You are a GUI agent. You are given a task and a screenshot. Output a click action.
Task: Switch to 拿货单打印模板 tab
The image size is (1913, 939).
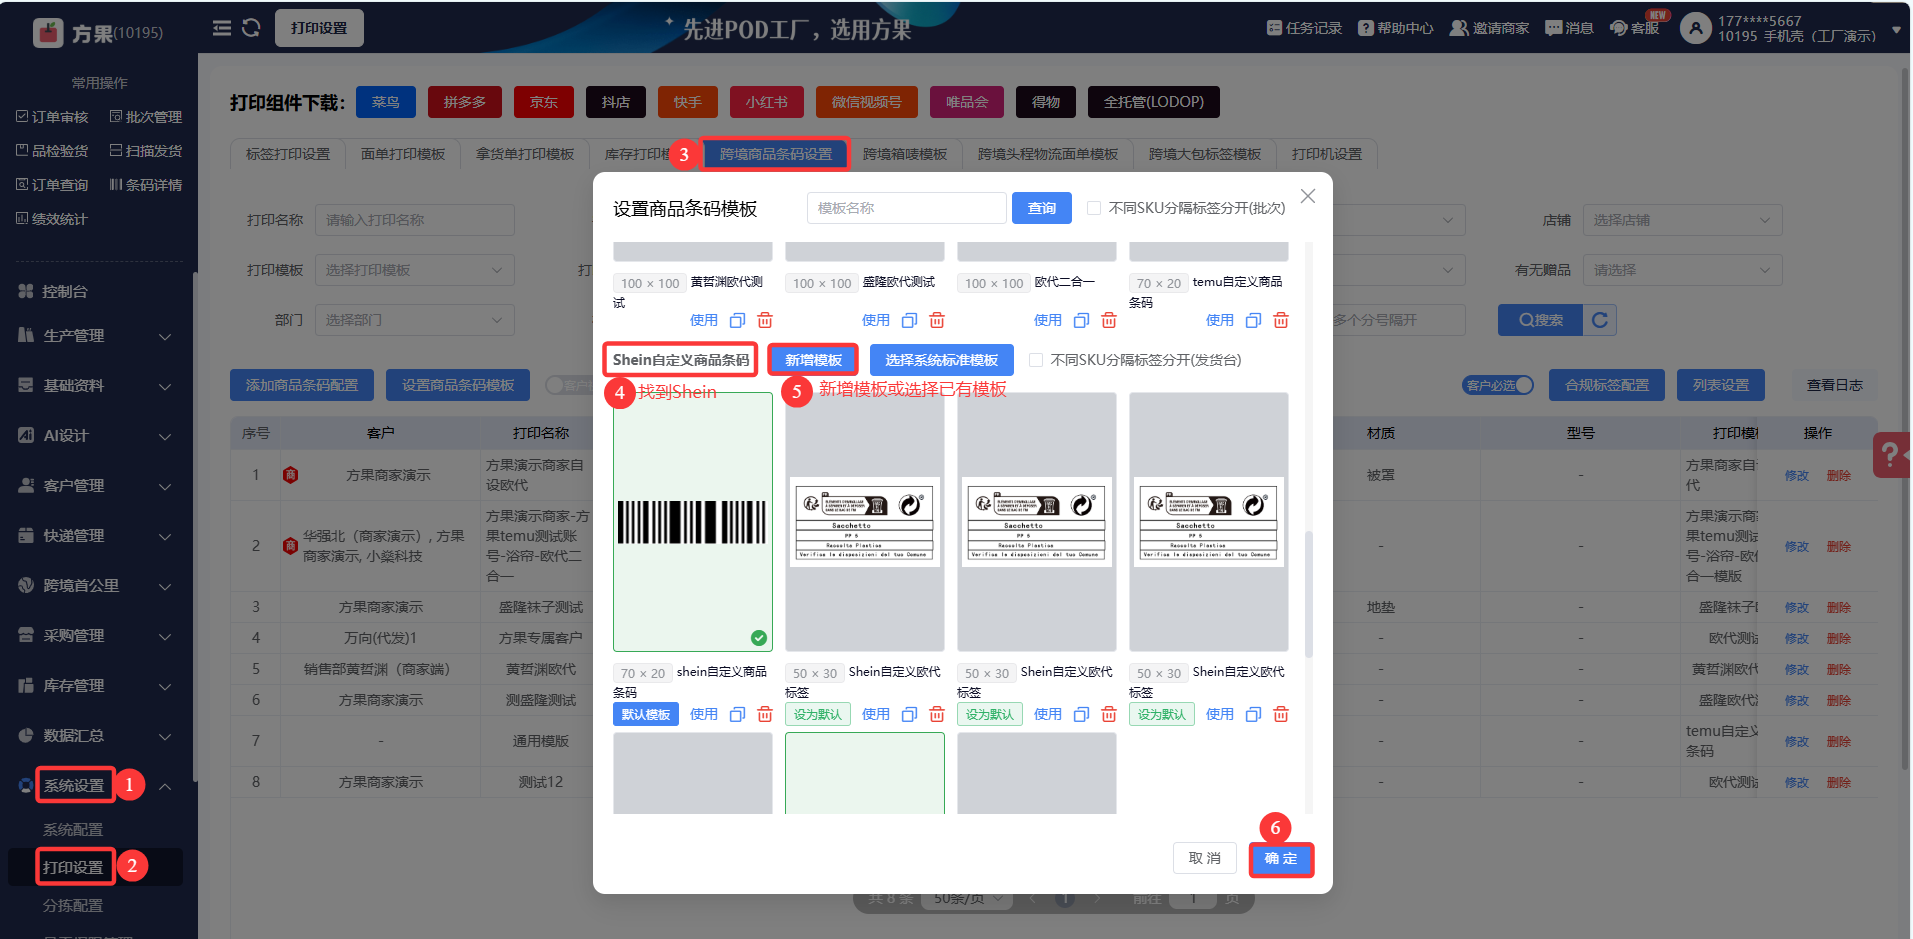(x=525, y=154)
